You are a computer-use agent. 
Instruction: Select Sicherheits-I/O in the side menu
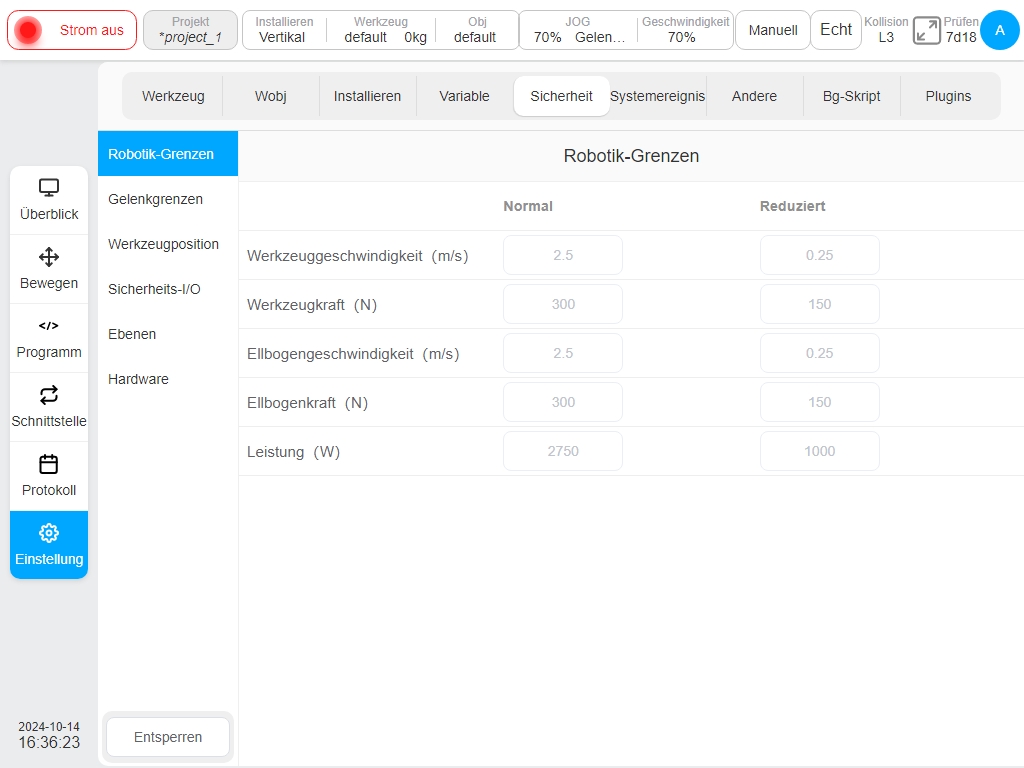click(x=168, y=289)
